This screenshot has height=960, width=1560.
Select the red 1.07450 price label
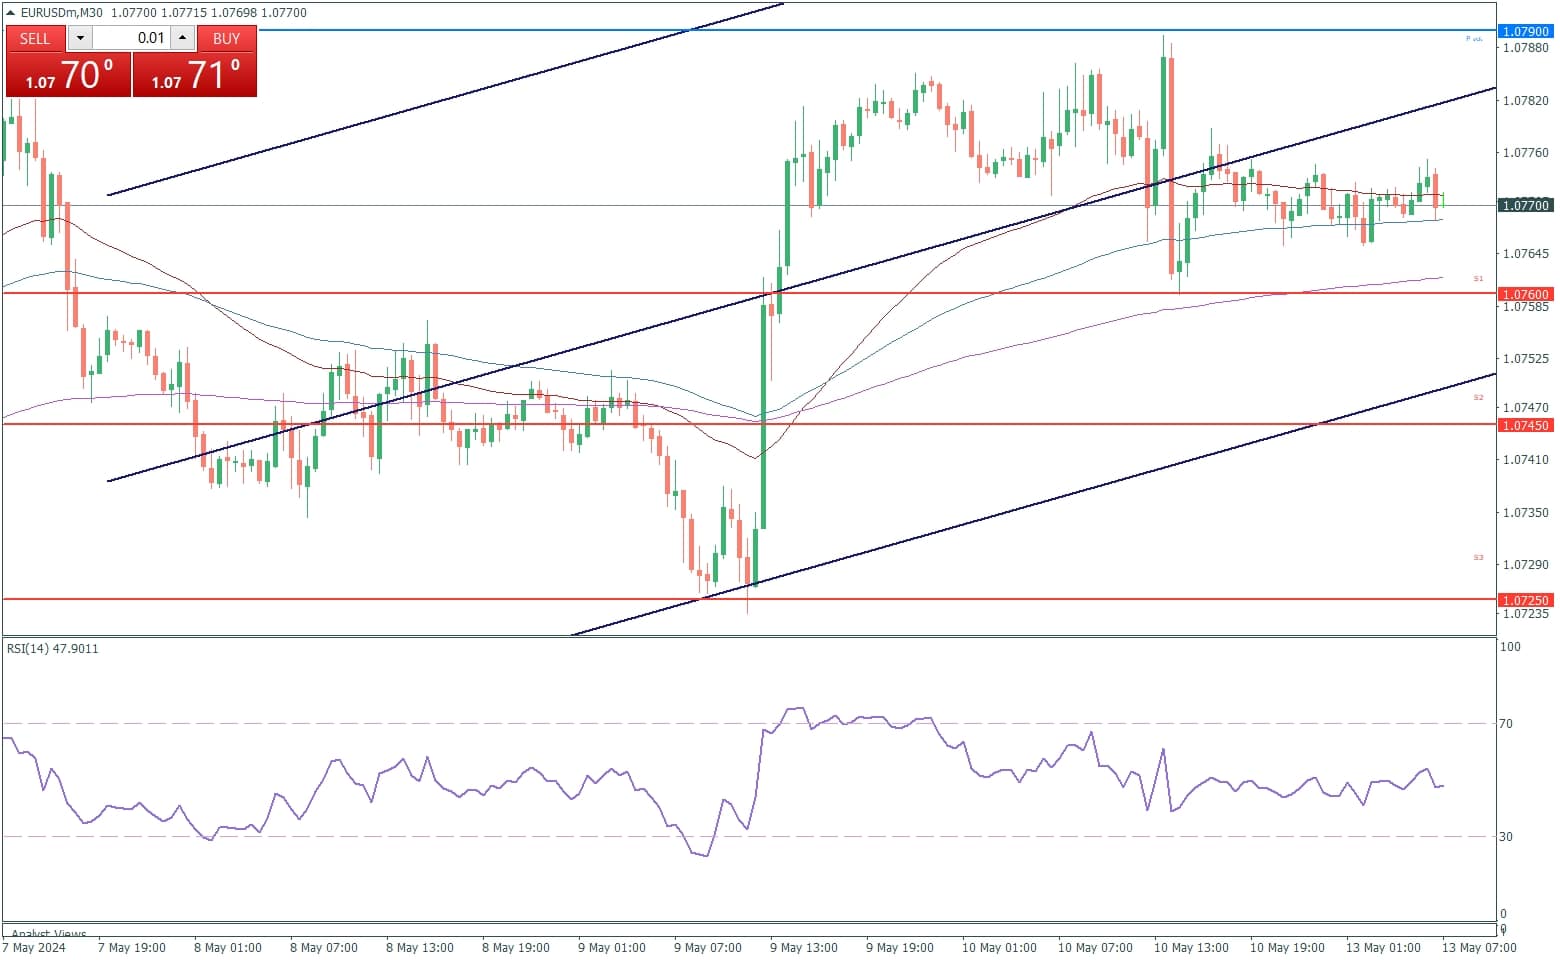[1525, 425]
